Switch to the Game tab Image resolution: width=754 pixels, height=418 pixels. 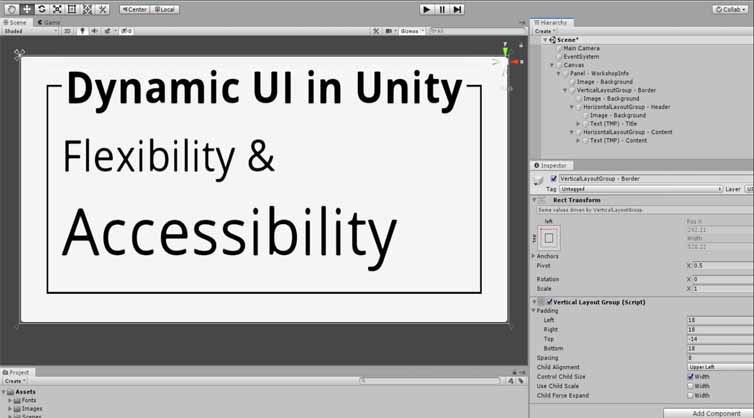[x=49, y=22]
